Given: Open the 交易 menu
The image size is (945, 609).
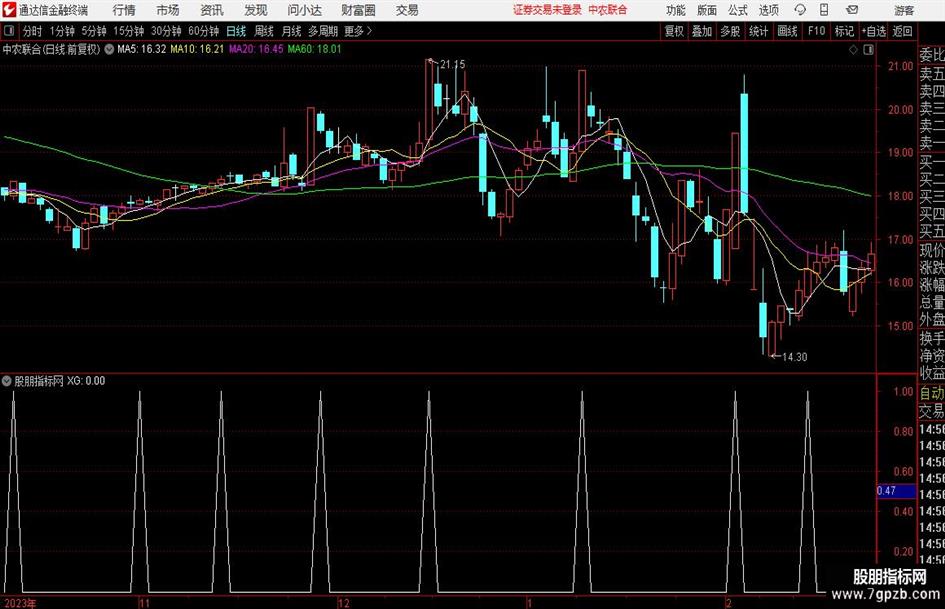Looking at the screenshot, I should (407, 10).
